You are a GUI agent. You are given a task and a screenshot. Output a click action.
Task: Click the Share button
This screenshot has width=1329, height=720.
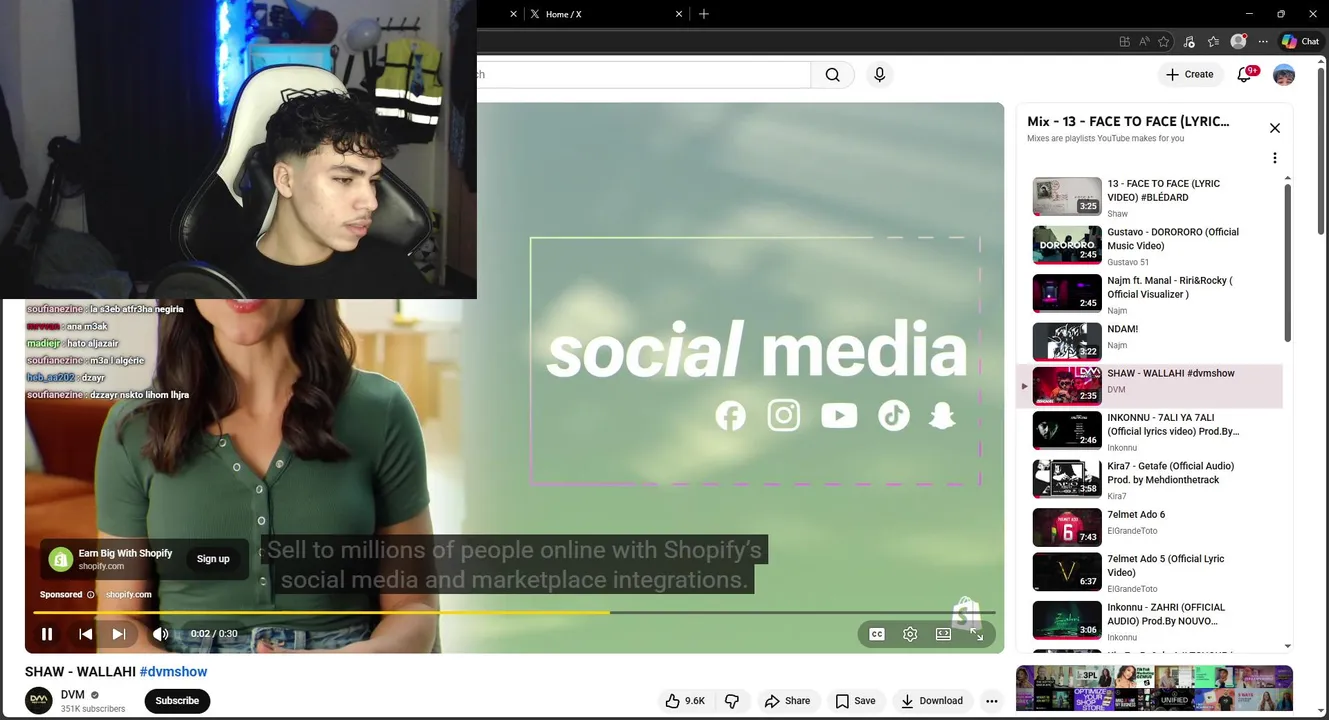(x=787, y=701)
